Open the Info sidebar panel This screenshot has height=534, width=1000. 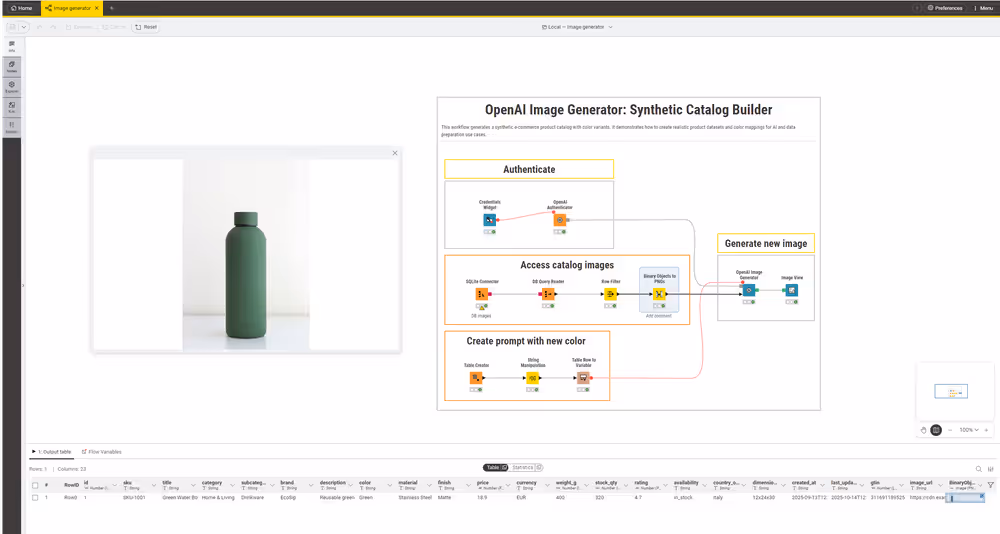(x=12, y=46)
